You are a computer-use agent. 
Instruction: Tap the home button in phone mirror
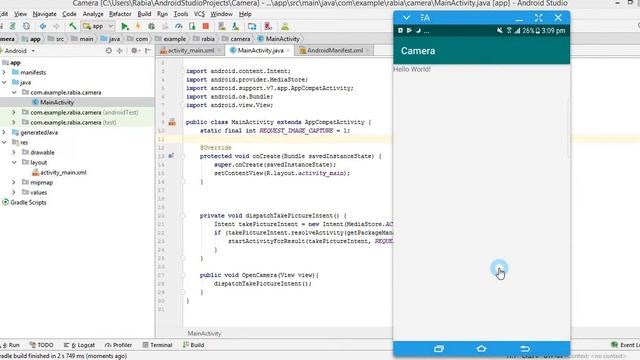tap(481, 349)
